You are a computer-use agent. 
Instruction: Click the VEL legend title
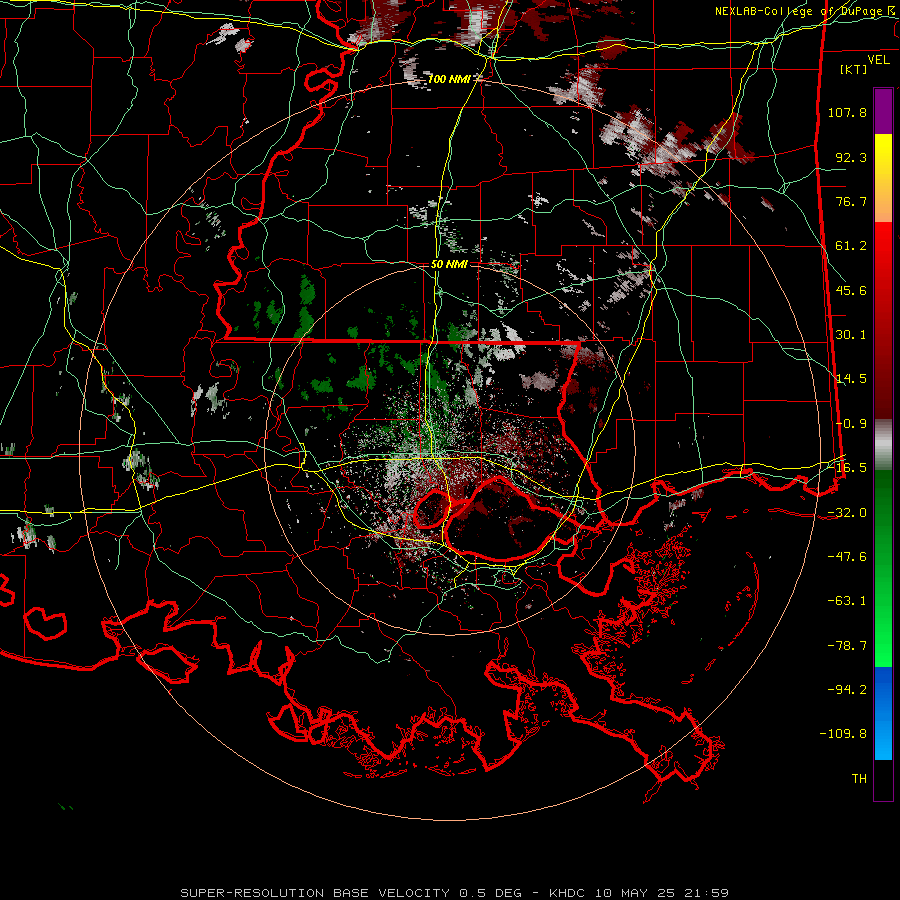878,60
